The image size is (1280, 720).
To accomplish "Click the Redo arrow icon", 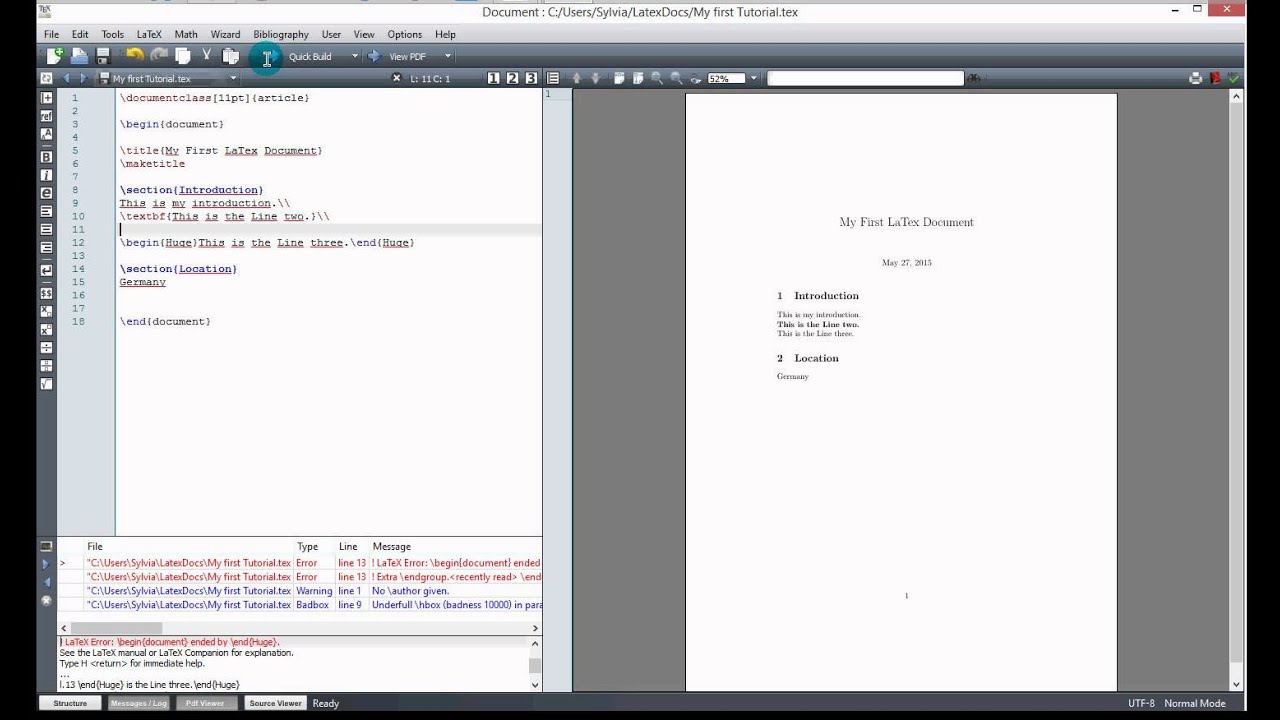I will click(x=158, y=56).
